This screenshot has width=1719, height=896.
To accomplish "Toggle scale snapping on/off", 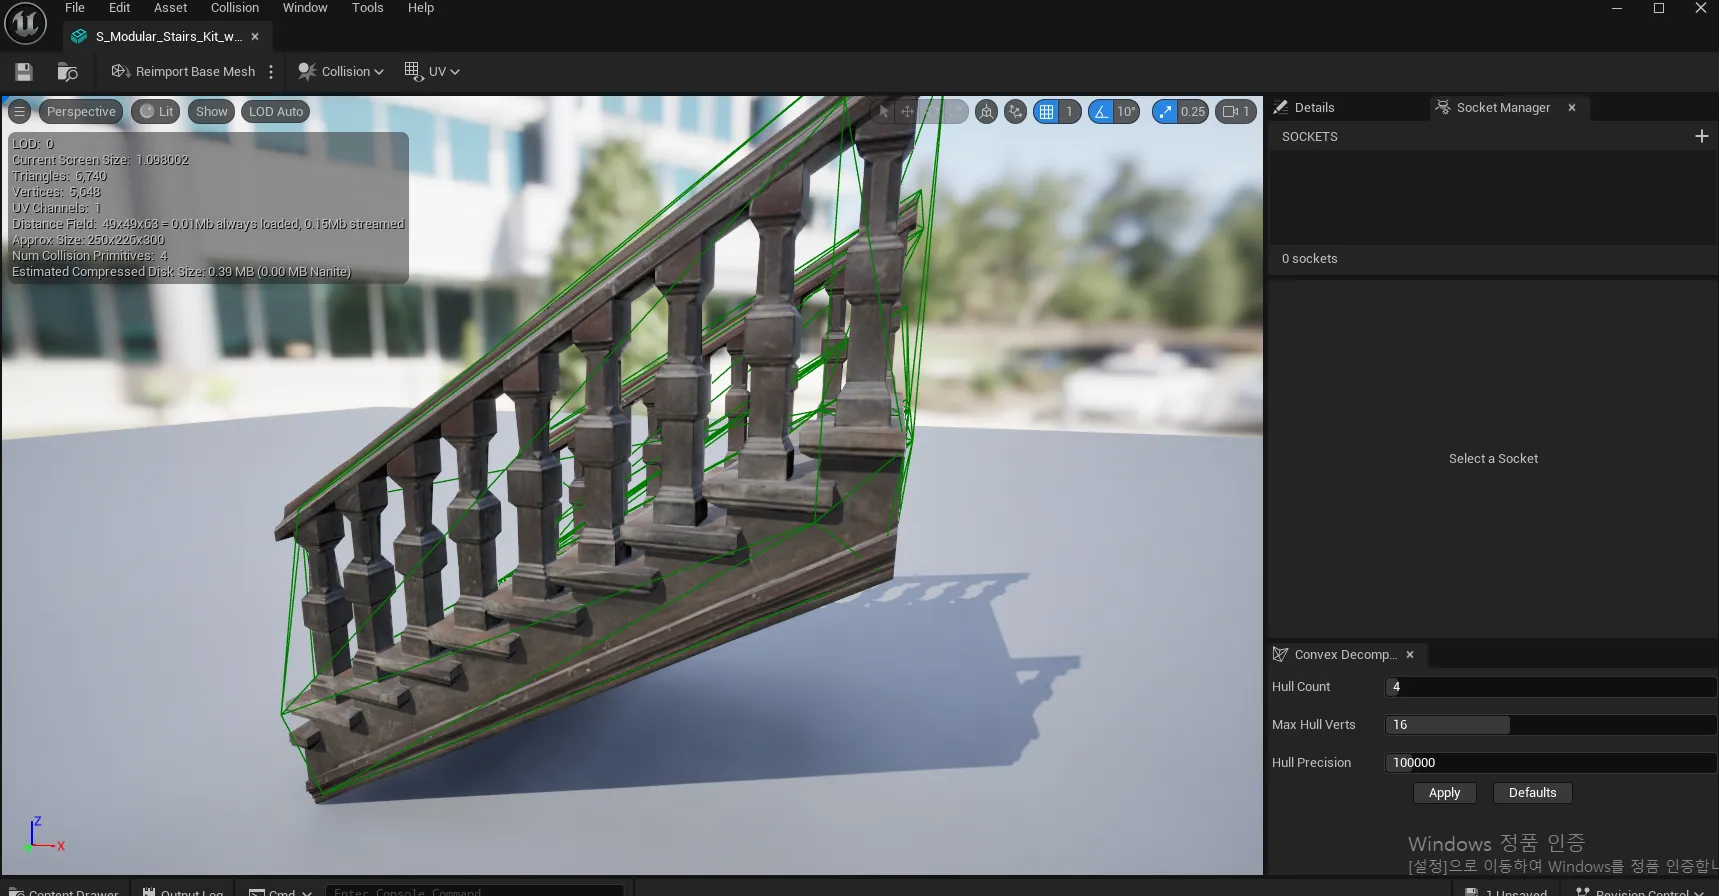I will coord(1165,112).
